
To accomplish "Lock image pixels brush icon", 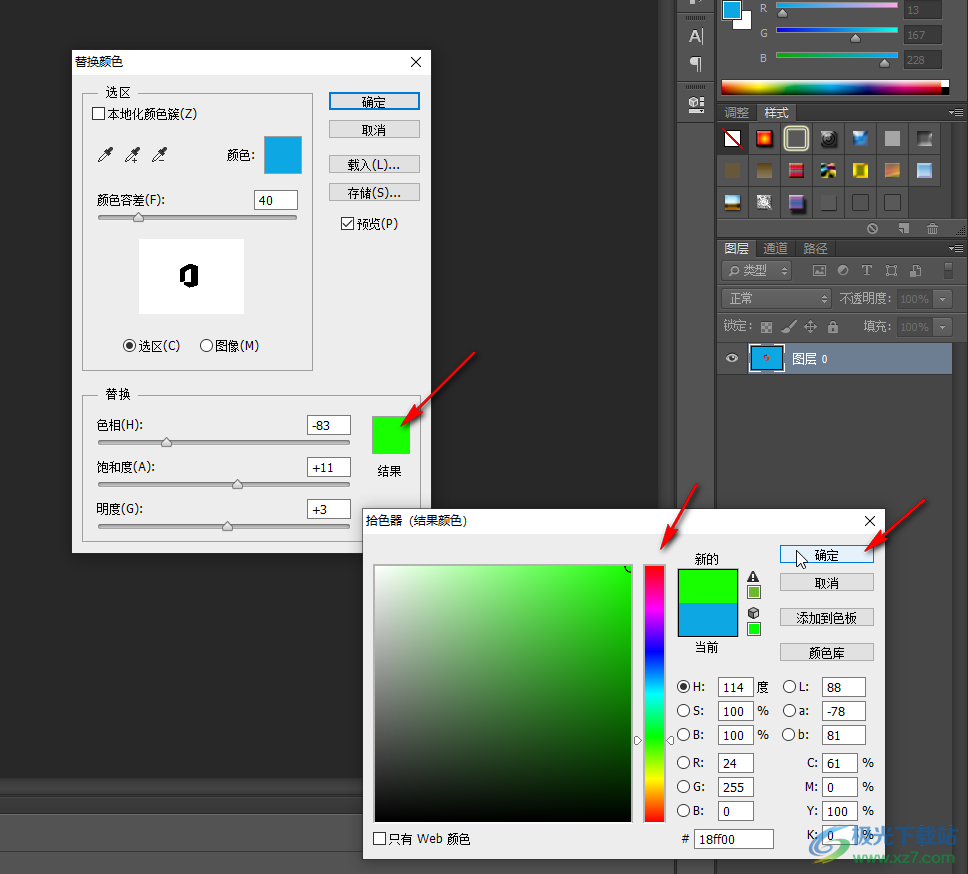I will pyautogui.click(x=788, y=327).
